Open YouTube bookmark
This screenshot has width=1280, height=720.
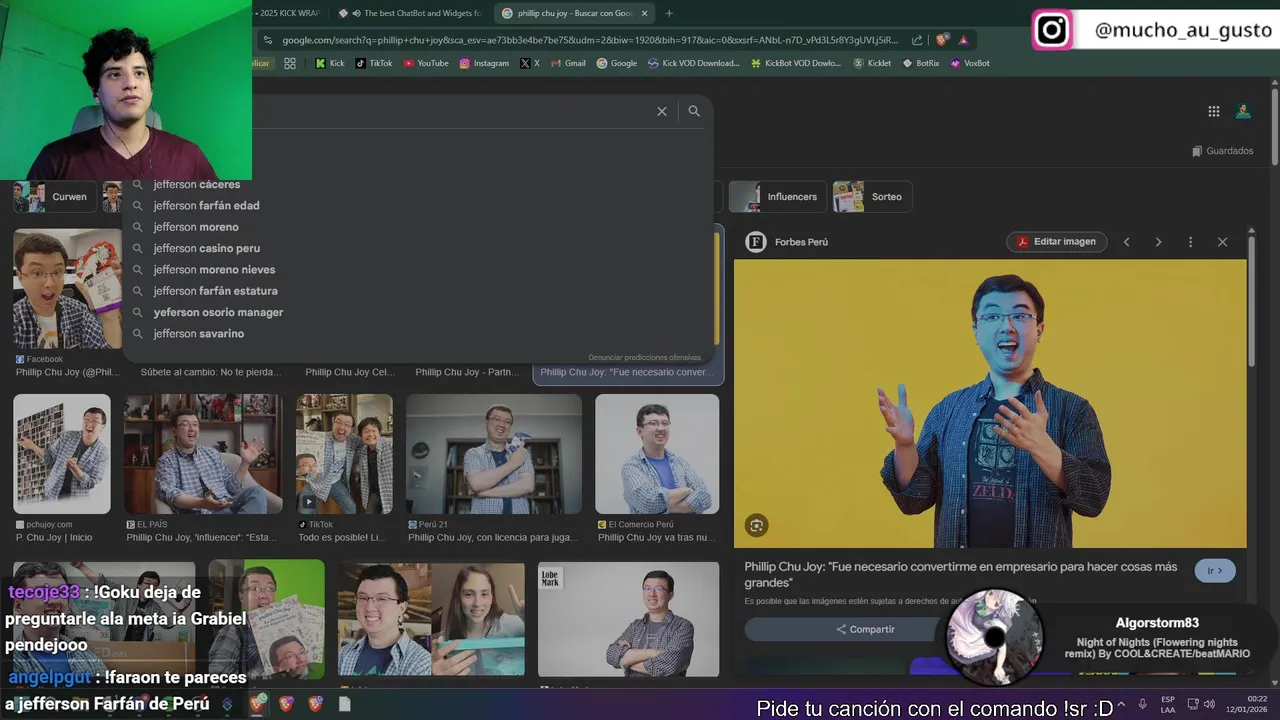click(x=426, y=63)
